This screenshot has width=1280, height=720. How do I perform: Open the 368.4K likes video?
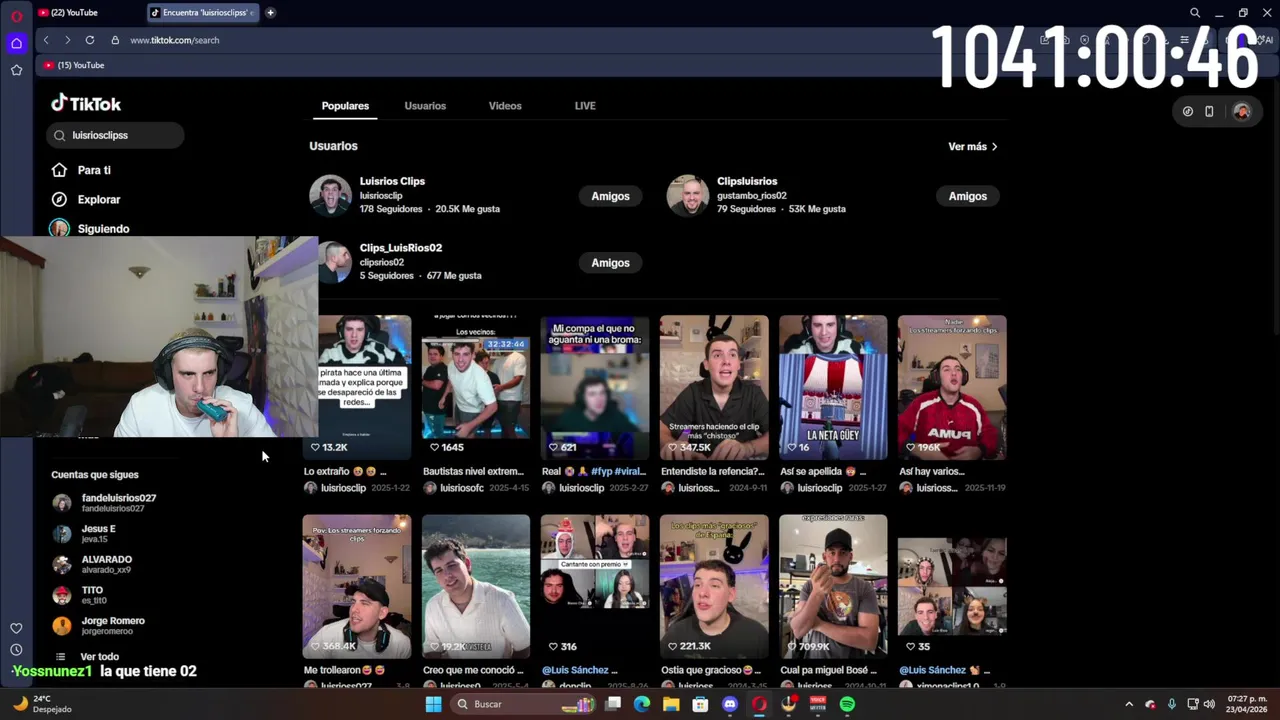(x=357, y=587)
